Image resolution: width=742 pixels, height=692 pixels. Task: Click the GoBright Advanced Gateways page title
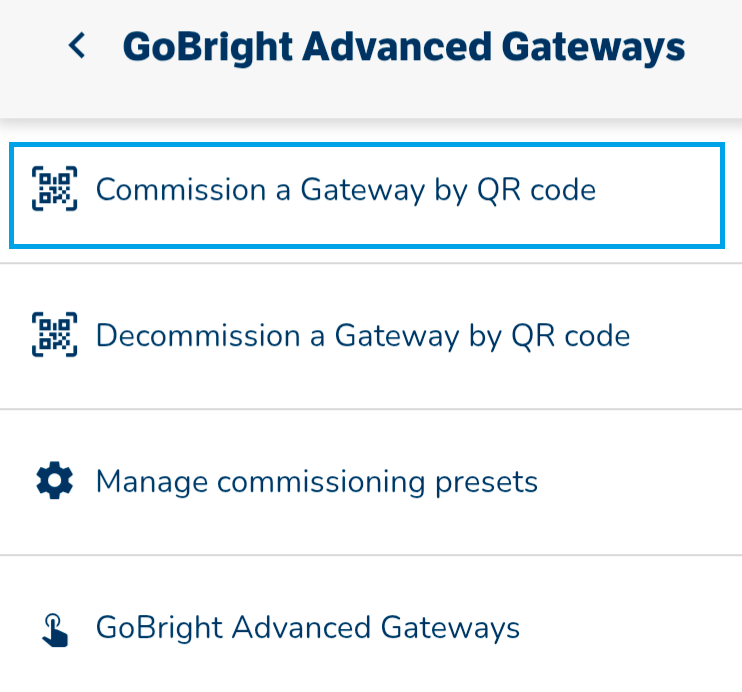click(404, 47)
